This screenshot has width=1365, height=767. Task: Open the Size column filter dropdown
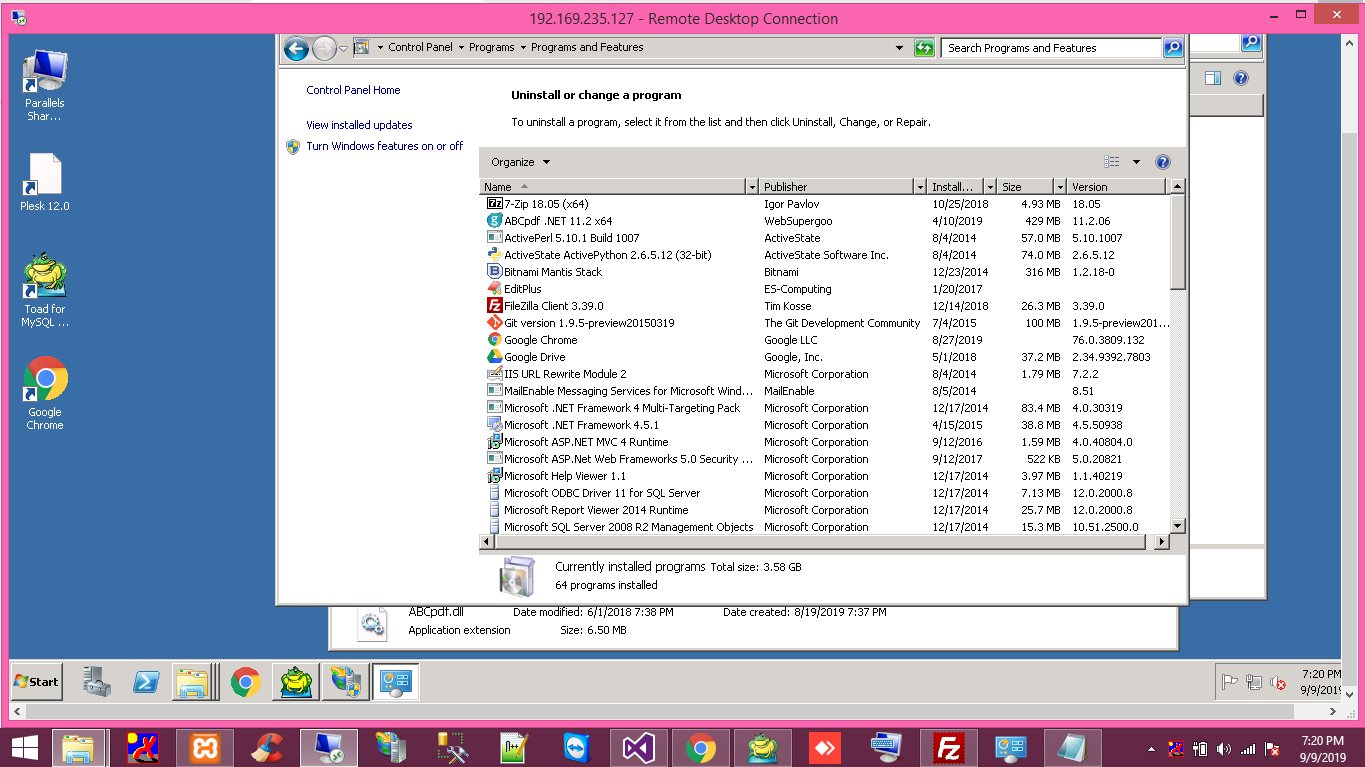[x=1060, y=187]
